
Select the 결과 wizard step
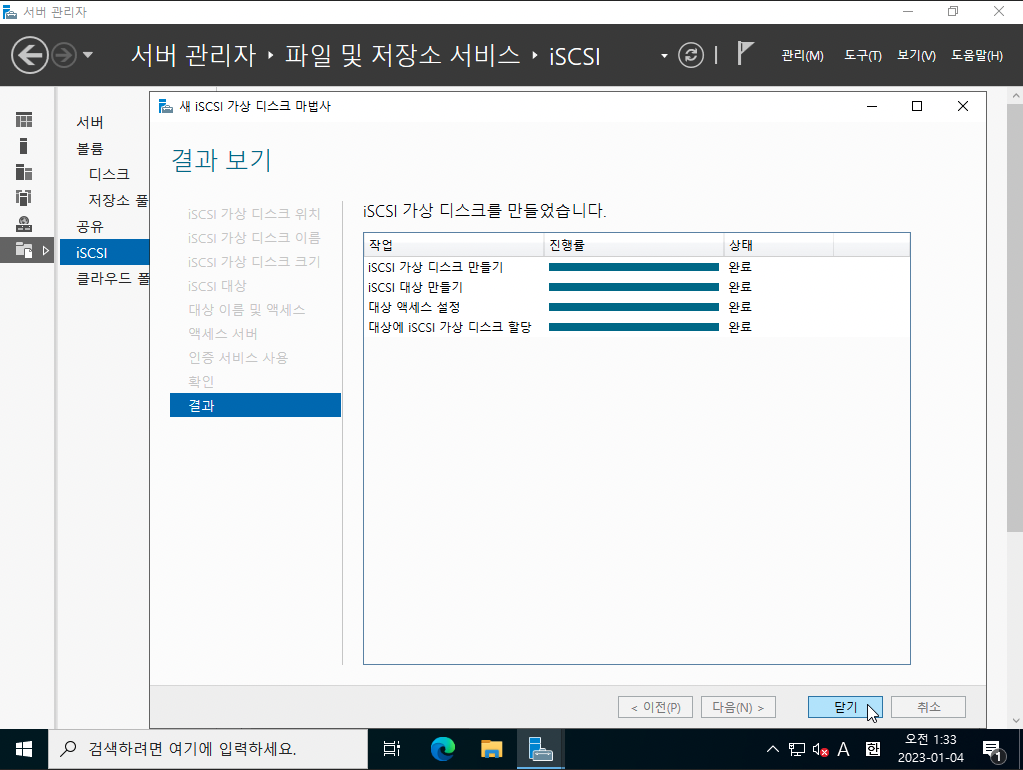coord(255,405)
